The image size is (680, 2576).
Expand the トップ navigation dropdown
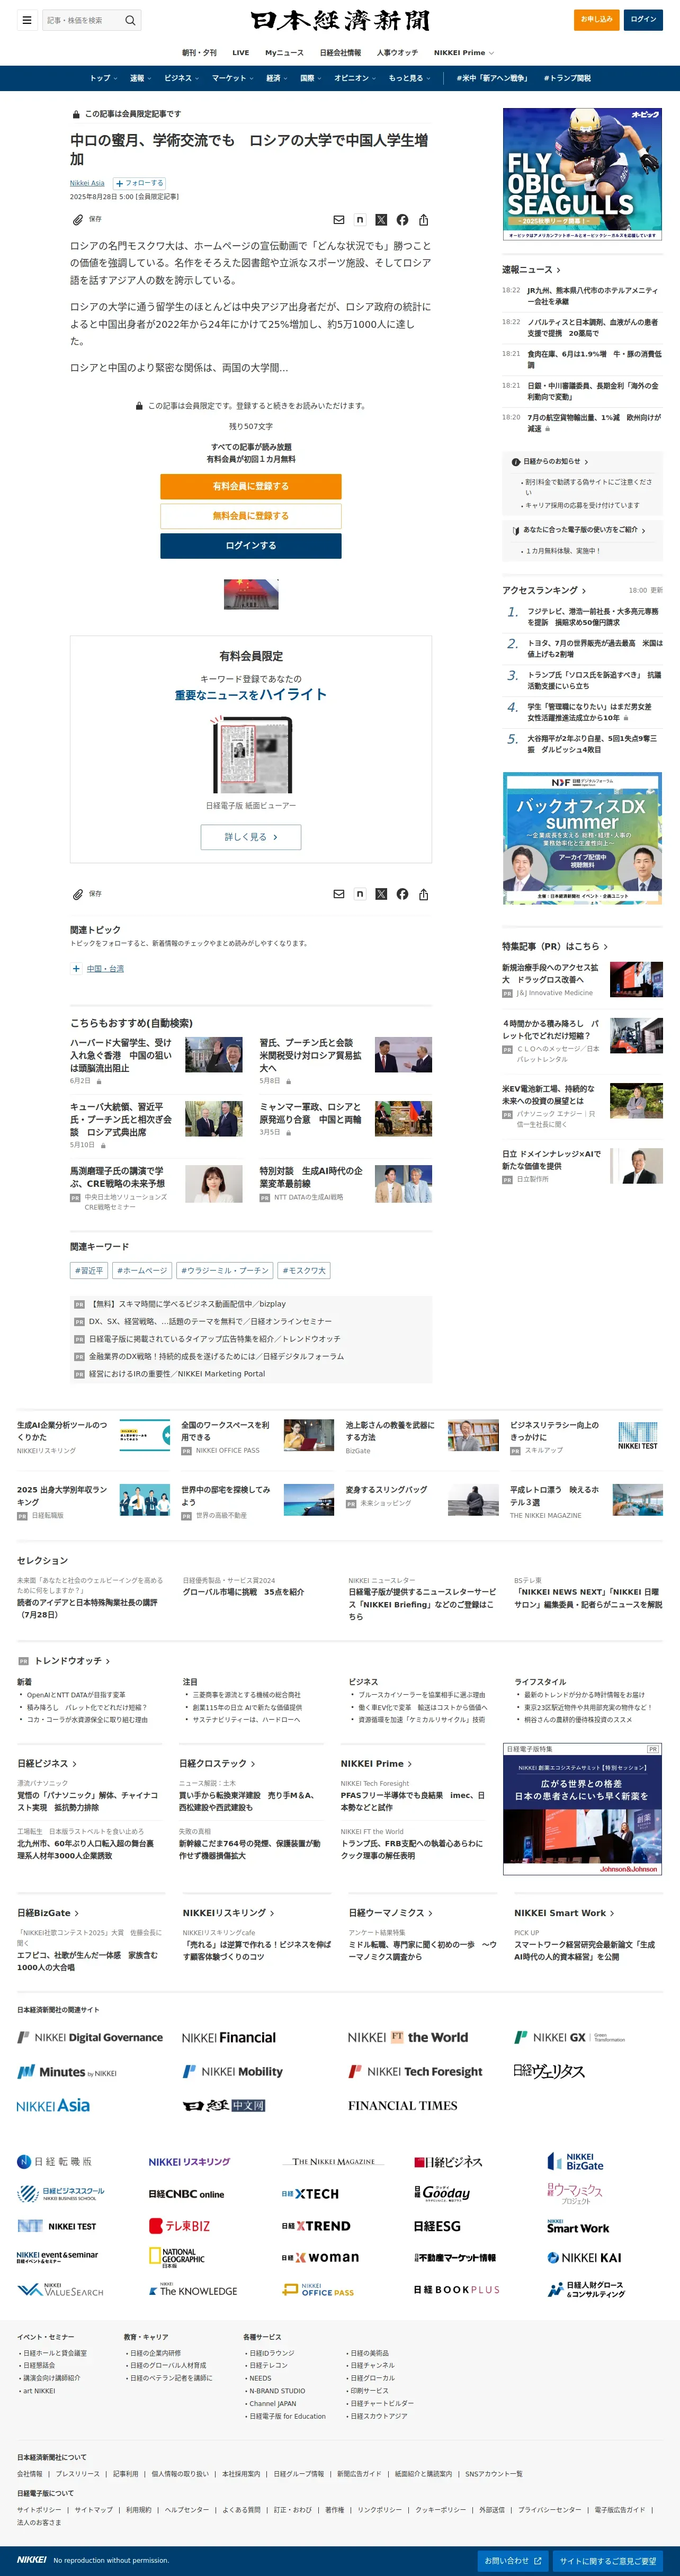103,78
